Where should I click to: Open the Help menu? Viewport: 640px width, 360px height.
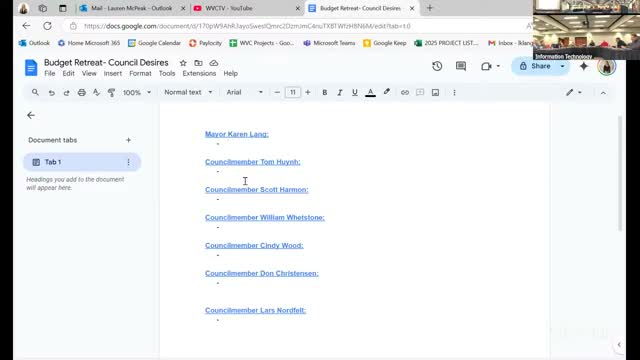click(x=231, y=73)
